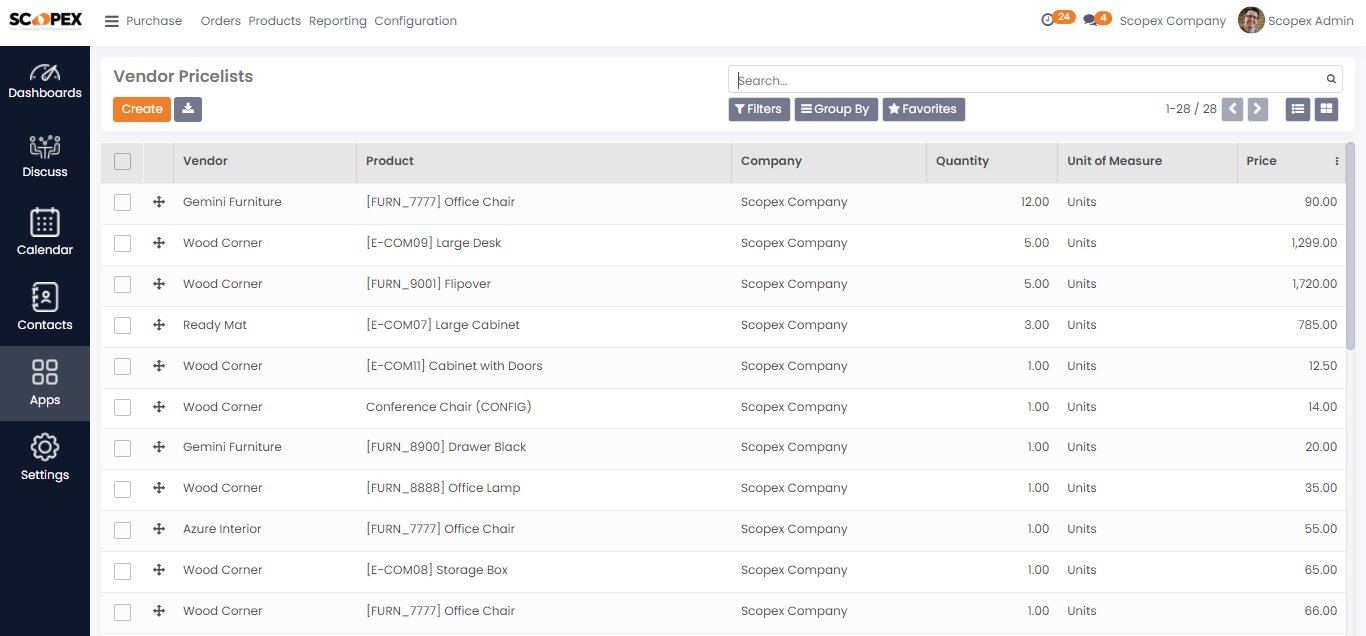This screenshot has width=1366, height=636.
Task: Check the Ready Mat Large Cabinet row checkbox
Action: click(x=122, y=325)
